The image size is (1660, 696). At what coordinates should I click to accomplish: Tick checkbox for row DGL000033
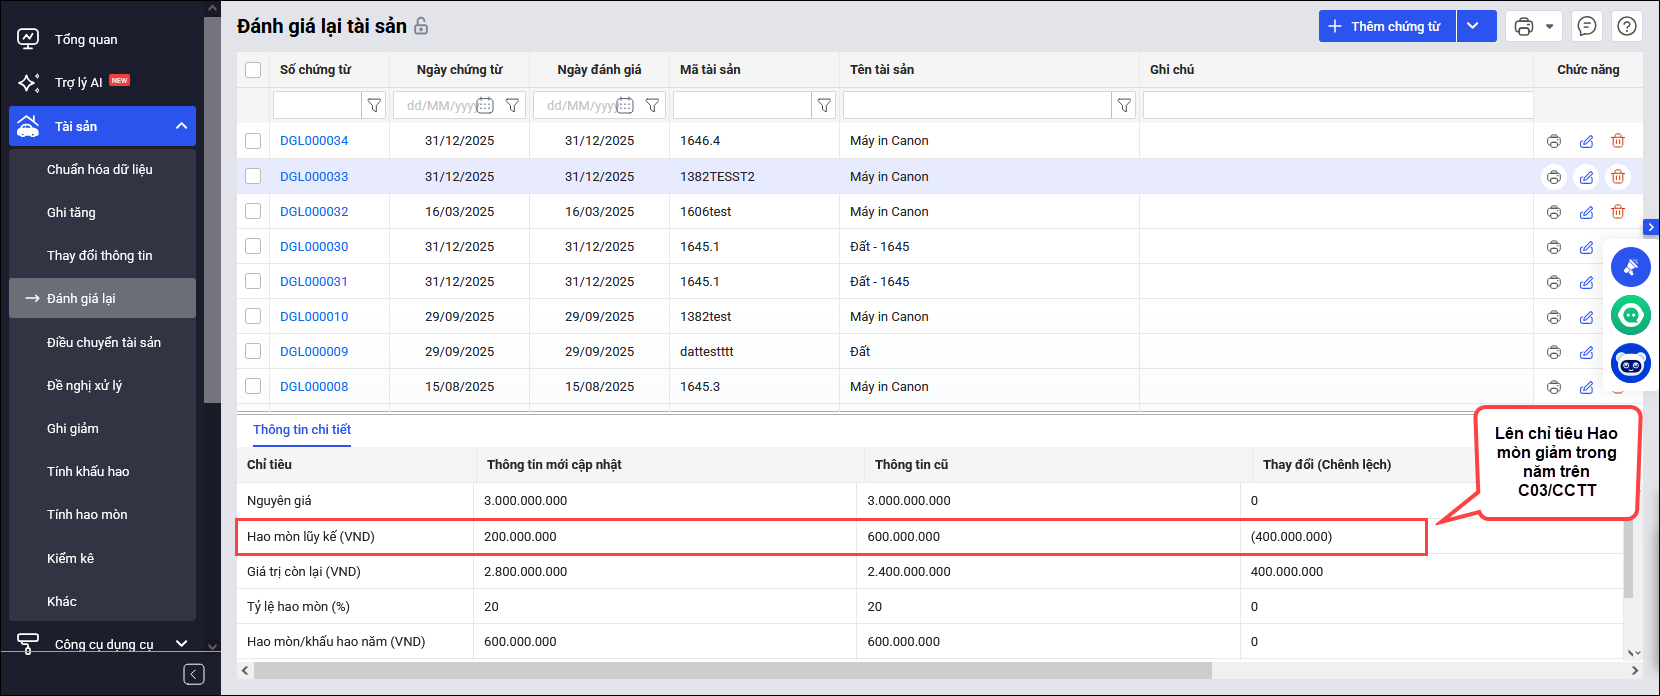tap(253, 177)
